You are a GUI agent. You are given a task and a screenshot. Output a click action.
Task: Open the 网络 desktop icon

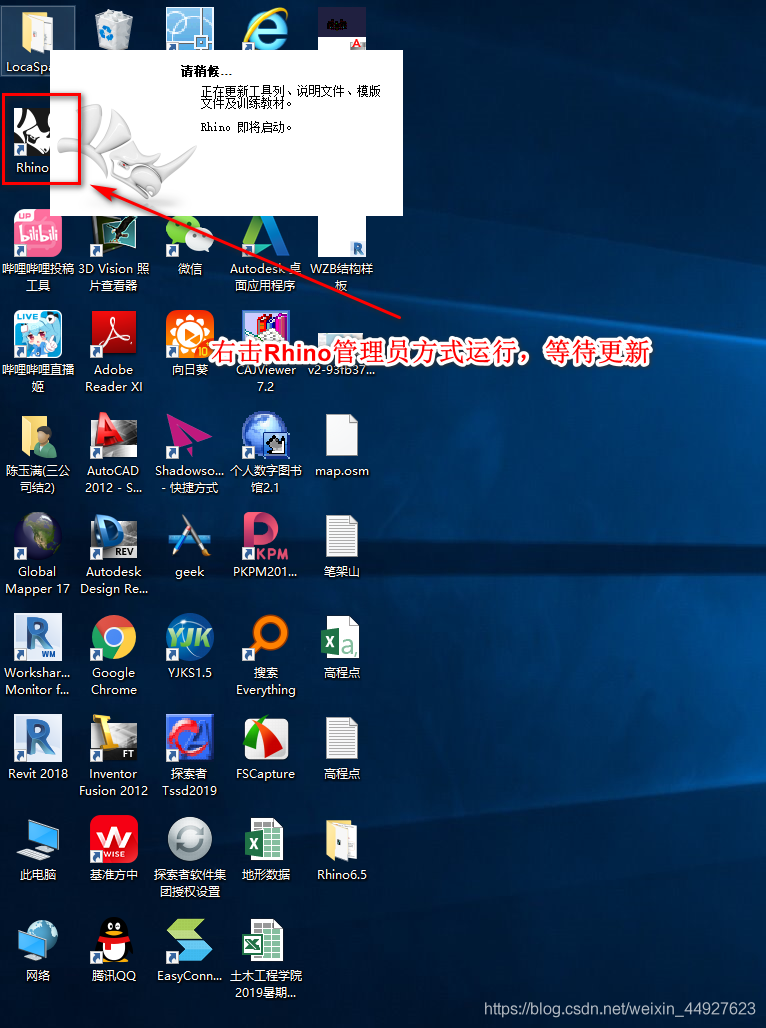[x=38, y=949]
